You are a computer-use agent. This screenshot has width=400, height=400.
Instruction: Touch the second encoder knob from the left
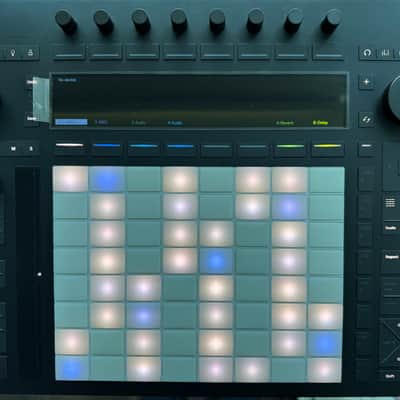pyautogui.click(x=104, y=21)
